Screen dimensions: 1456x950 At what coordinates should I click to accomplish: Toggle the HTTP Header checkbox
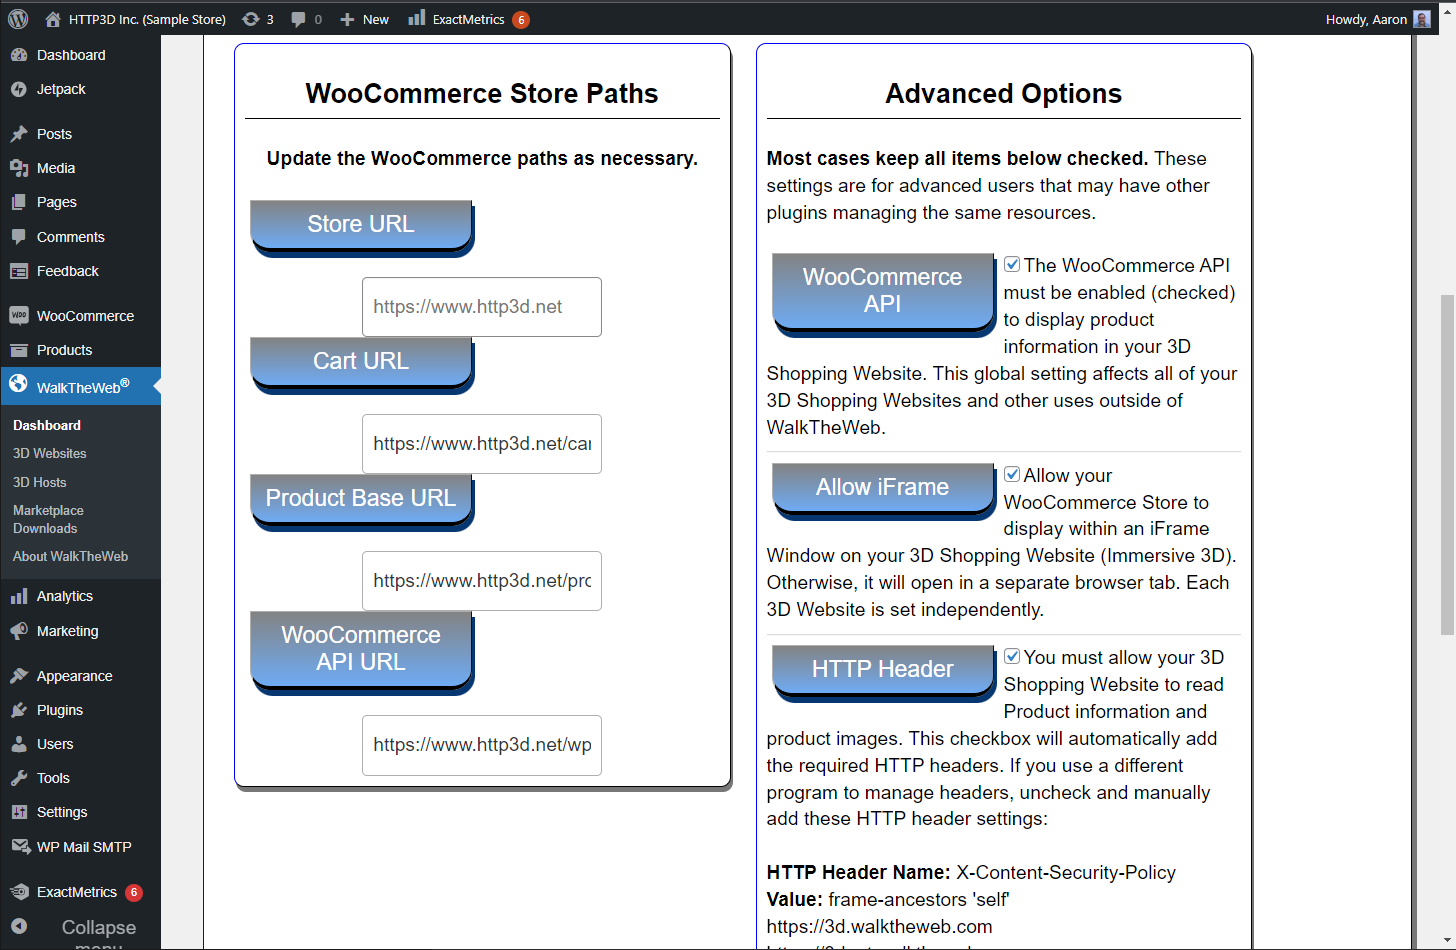point(1012,656)
